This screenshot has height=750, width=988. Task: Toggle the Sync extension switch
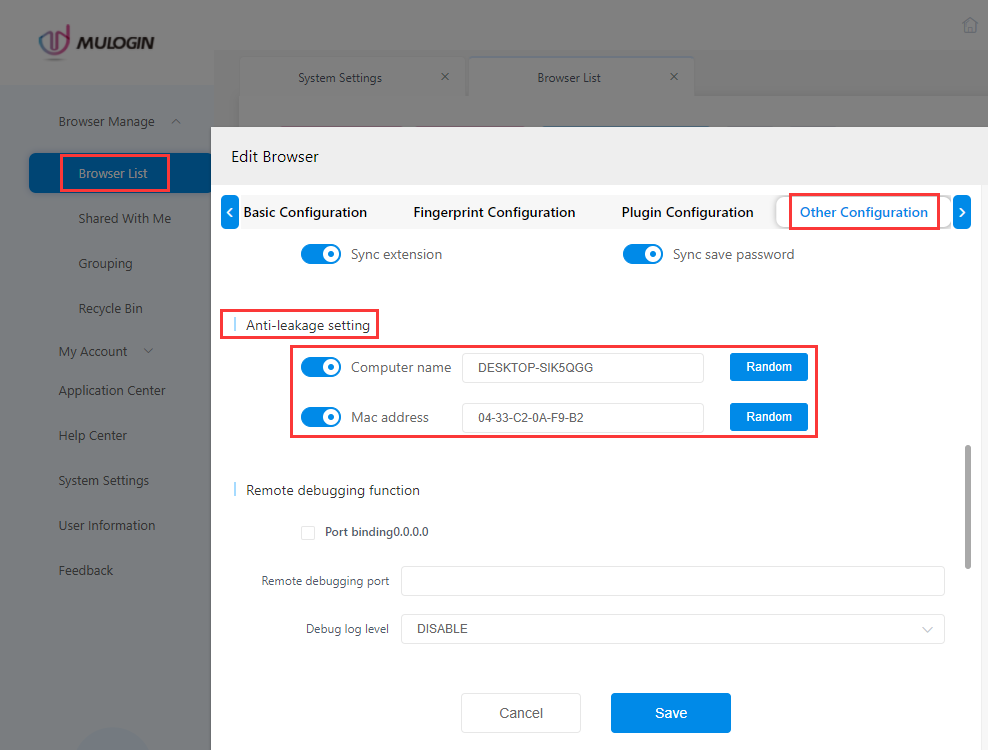click(x=321, y=254)
